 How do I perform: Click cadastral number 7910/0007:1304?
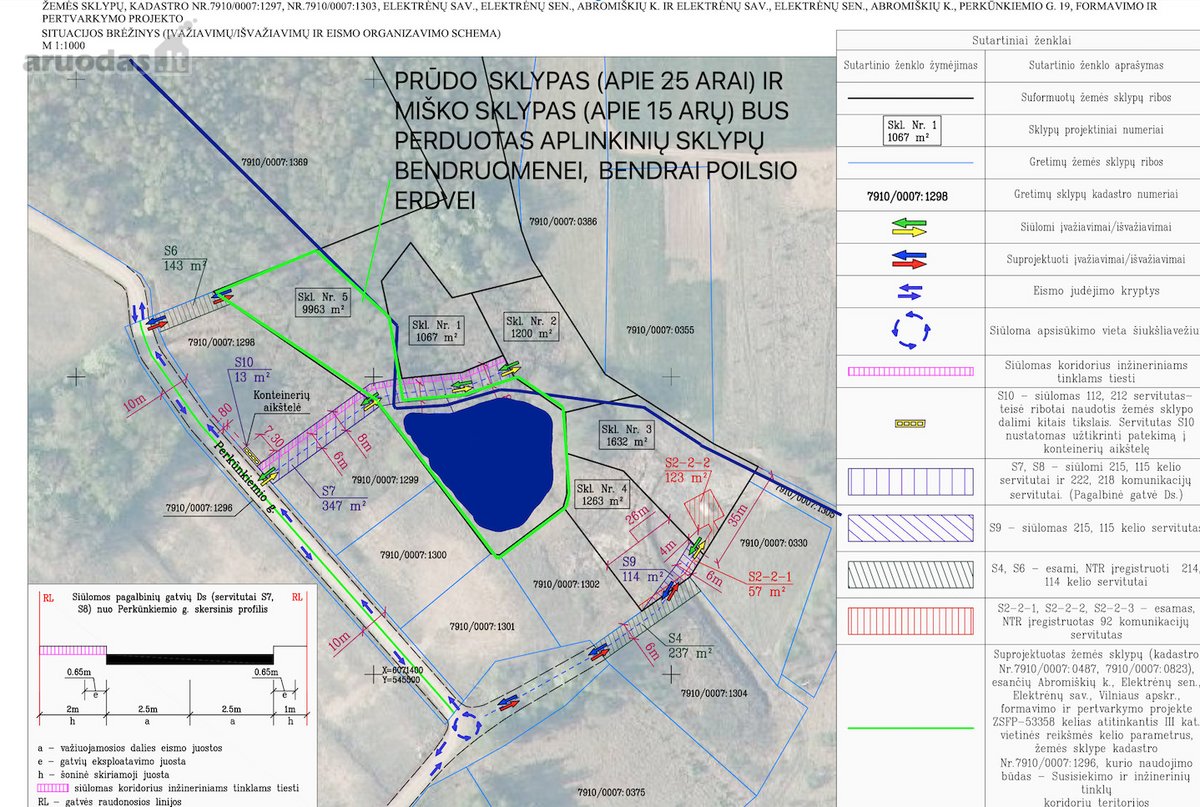click(x=712, y=692)
